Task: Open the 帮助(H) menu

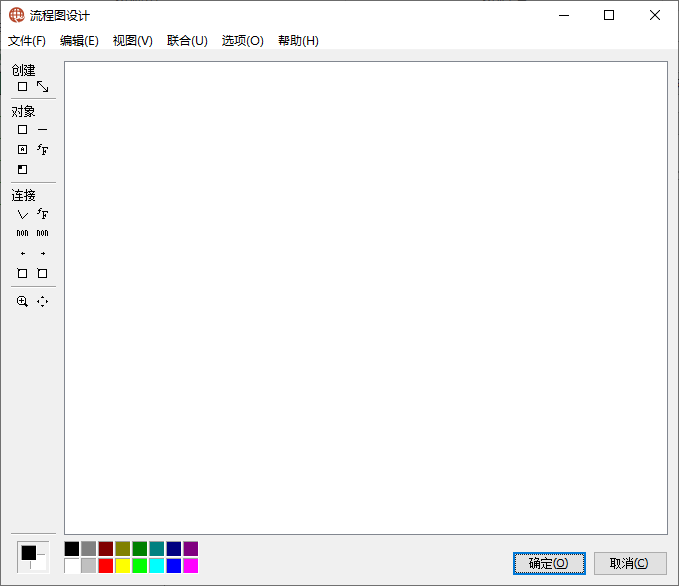Action: [x=298, y=41]
